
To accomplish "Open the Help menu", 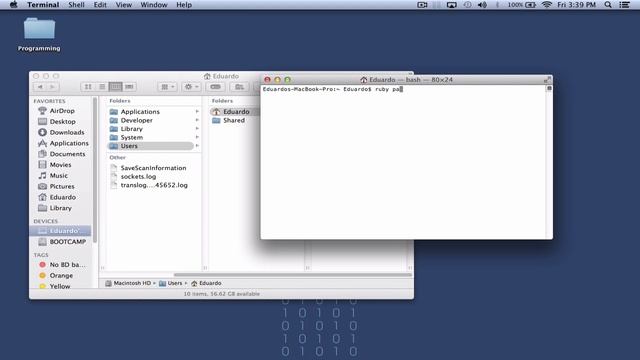I will click(184, 5).
